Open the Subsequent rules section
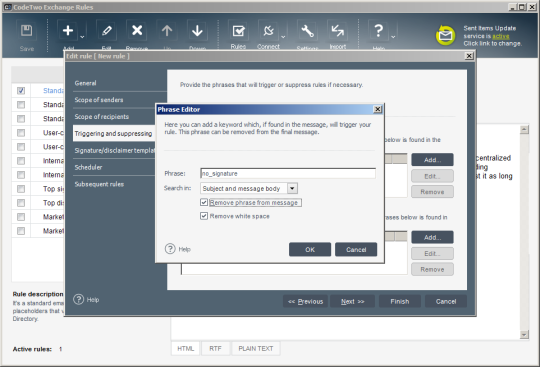Screen dimensions: 540x367 (99, 184)
